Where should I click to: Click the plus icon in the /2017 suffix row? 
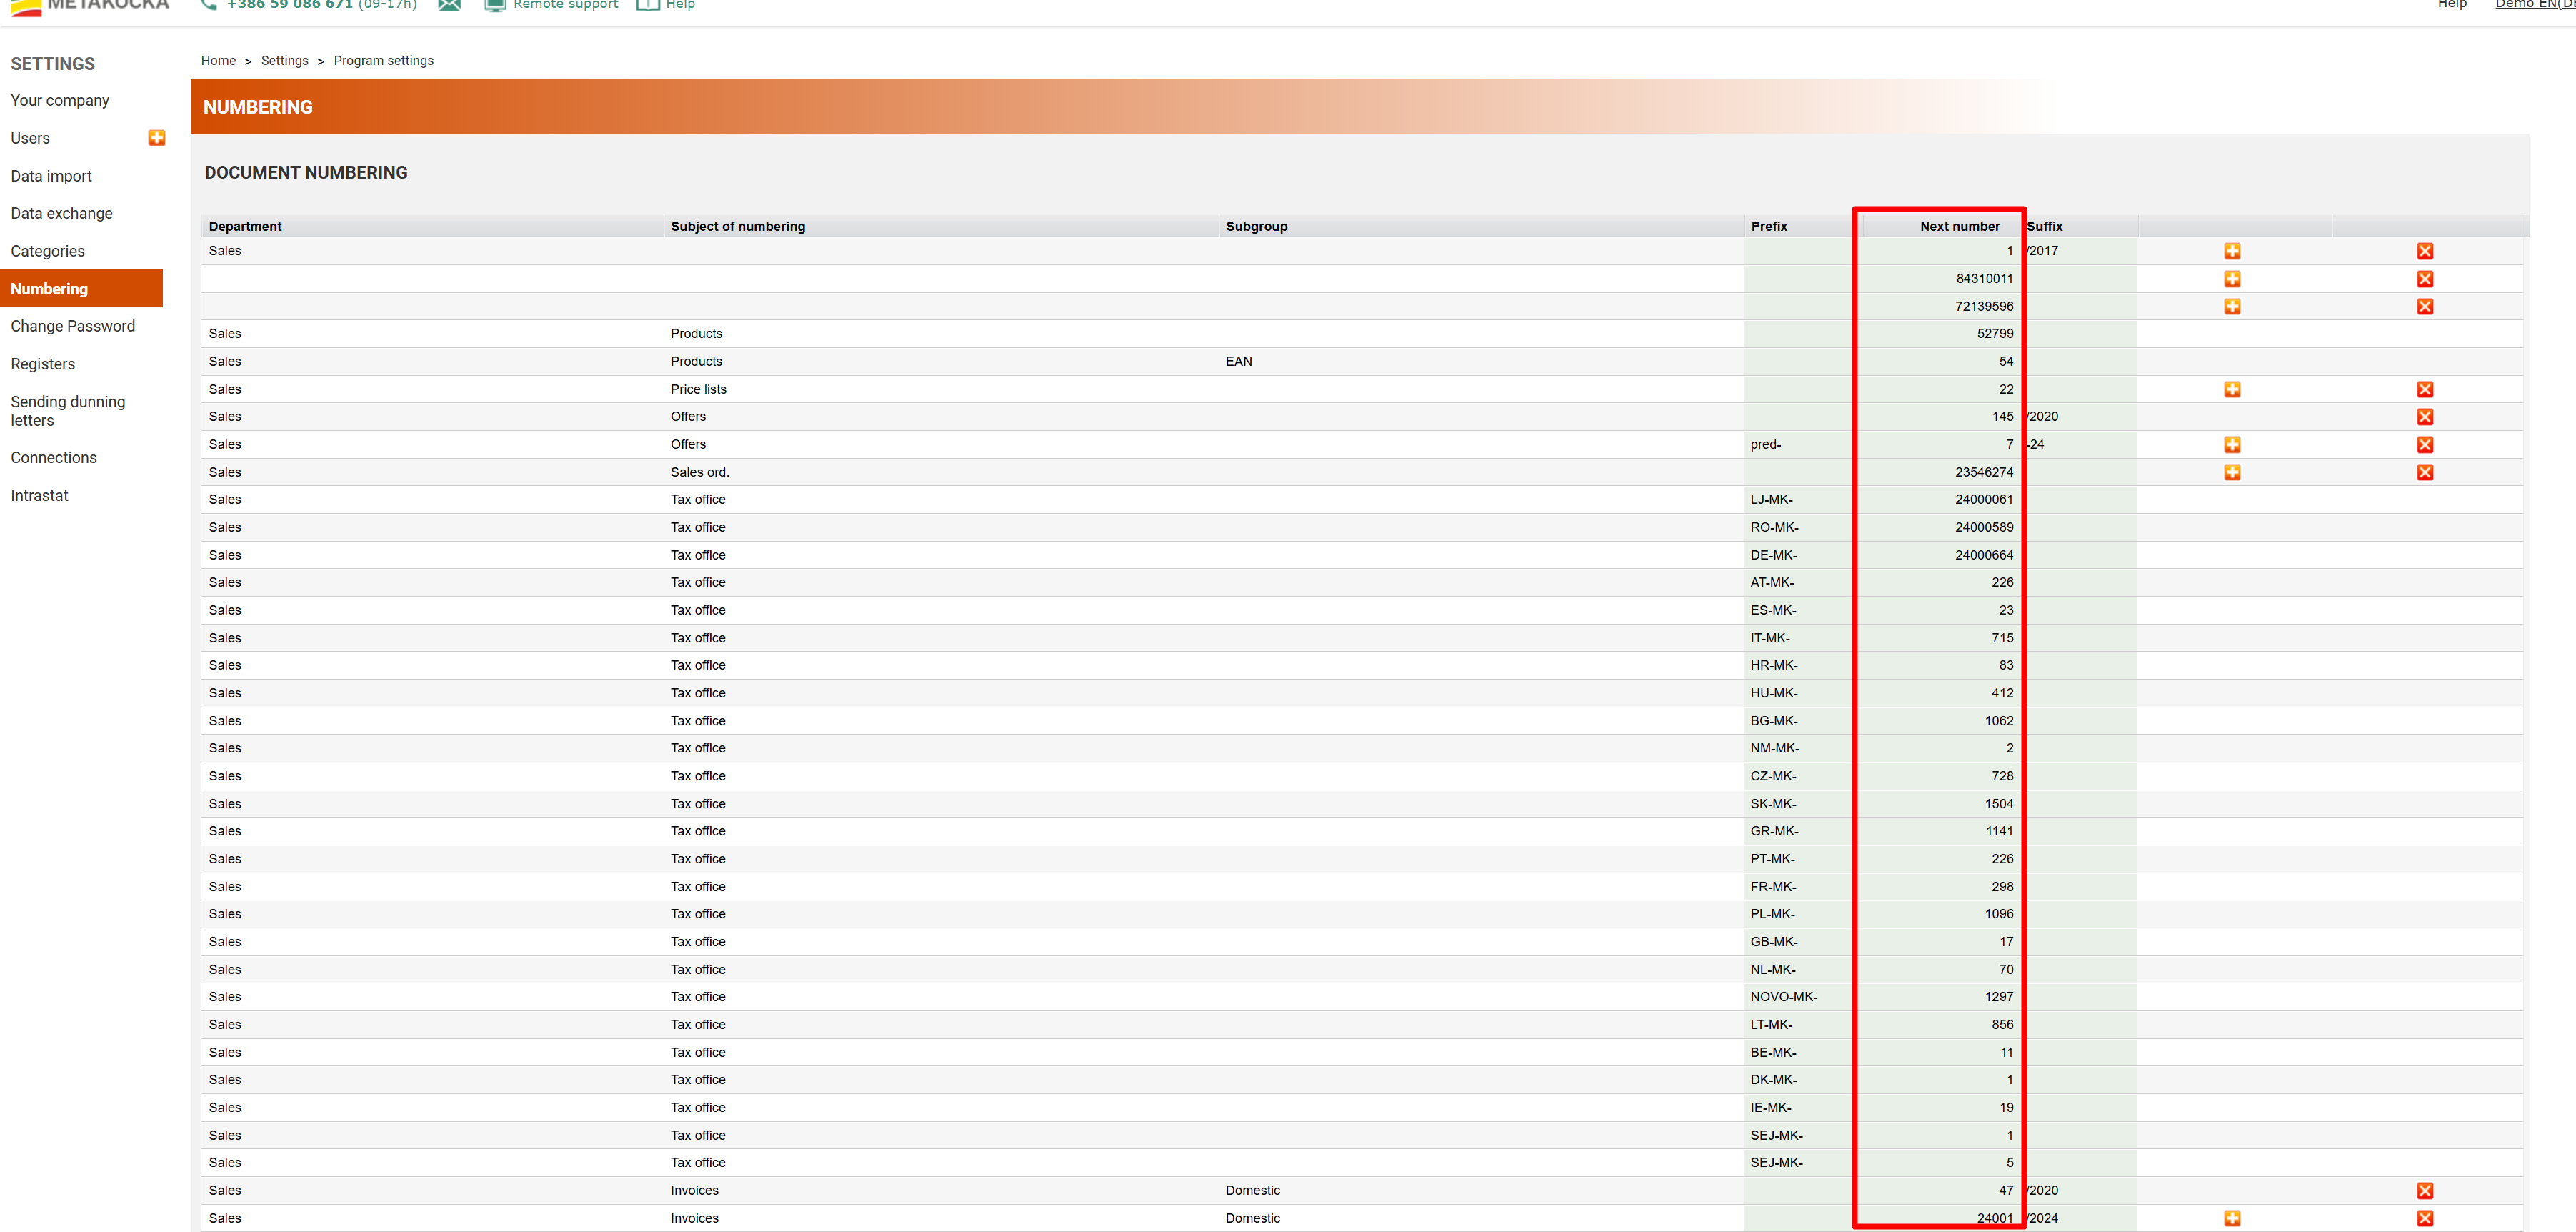(2232, 251)
